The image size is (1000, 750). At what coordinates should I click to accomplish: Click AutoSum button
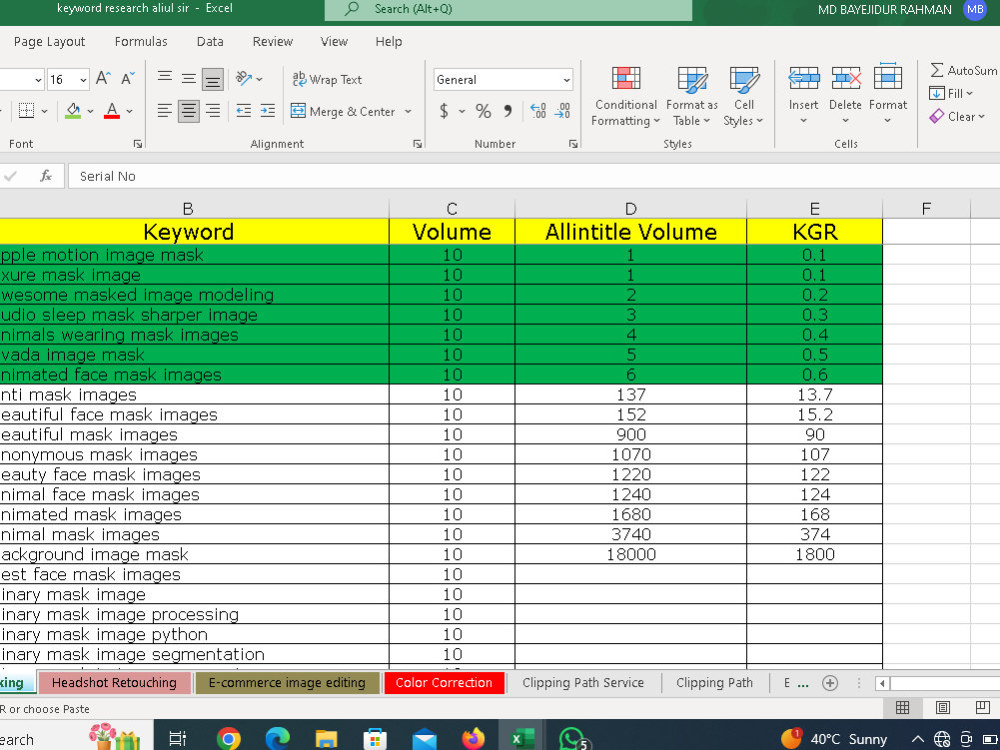tap(963, 70)
